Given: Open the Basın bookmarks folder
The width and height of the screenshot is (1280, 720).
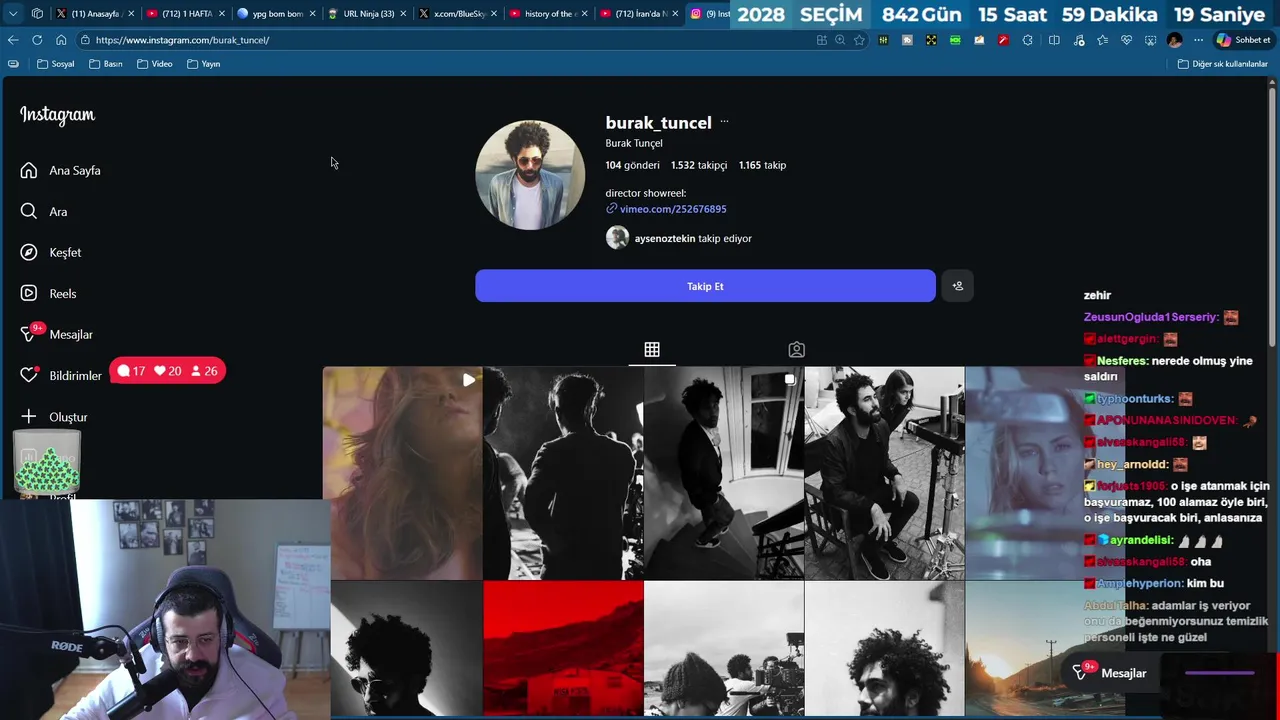Looking at the screenshot, I should point(106,64).
